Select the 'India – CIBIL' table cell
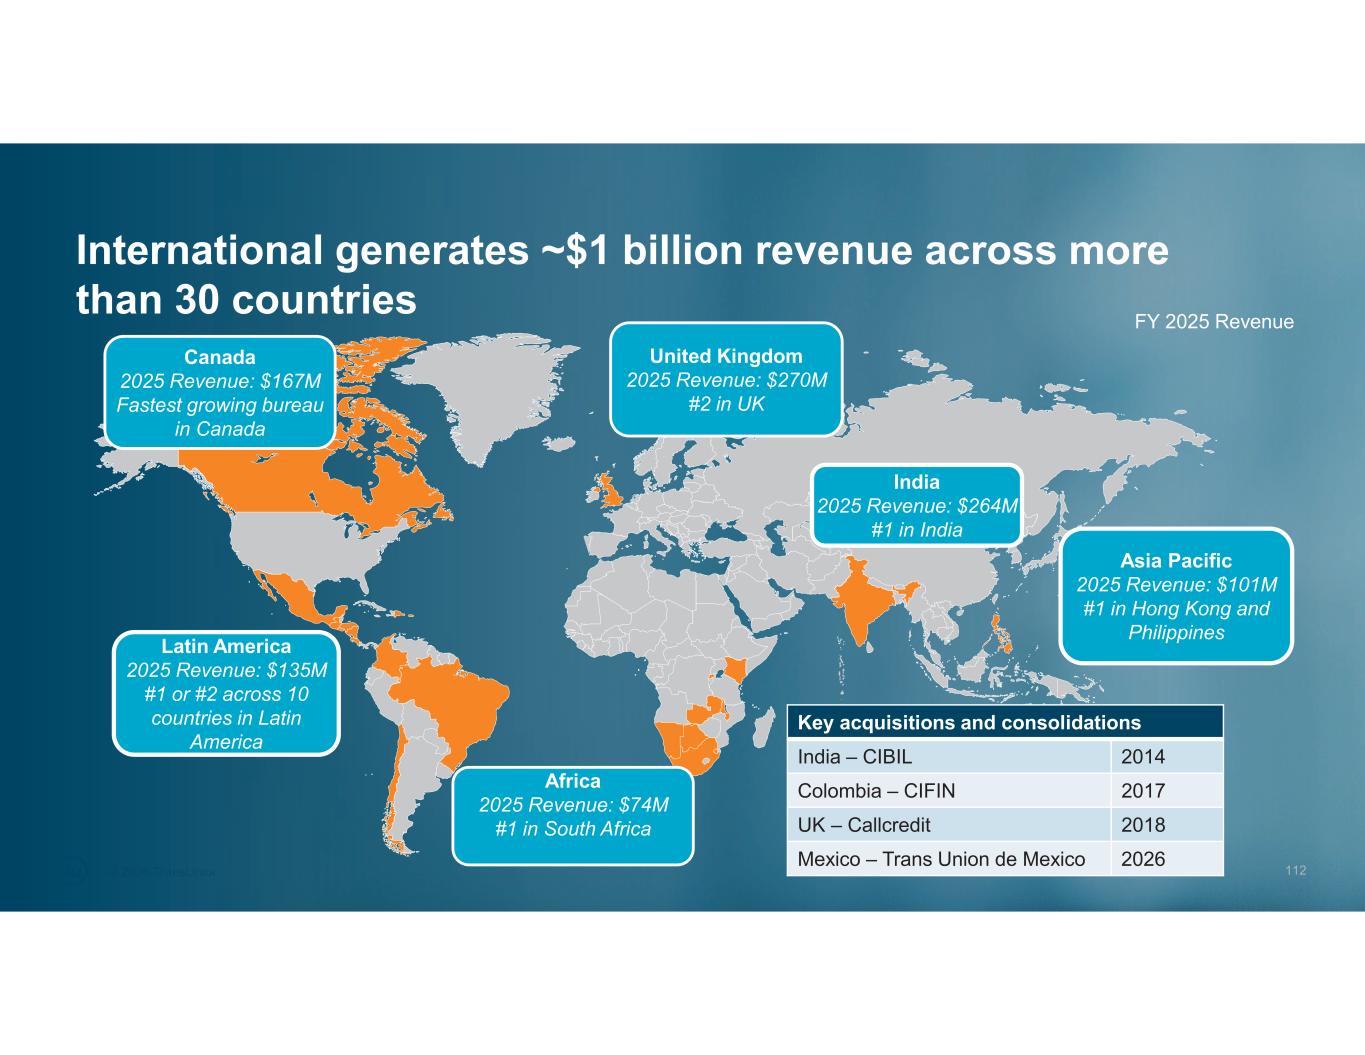Image resolution: width=1365 pixels, height=1055 pixels. (949, 757)
